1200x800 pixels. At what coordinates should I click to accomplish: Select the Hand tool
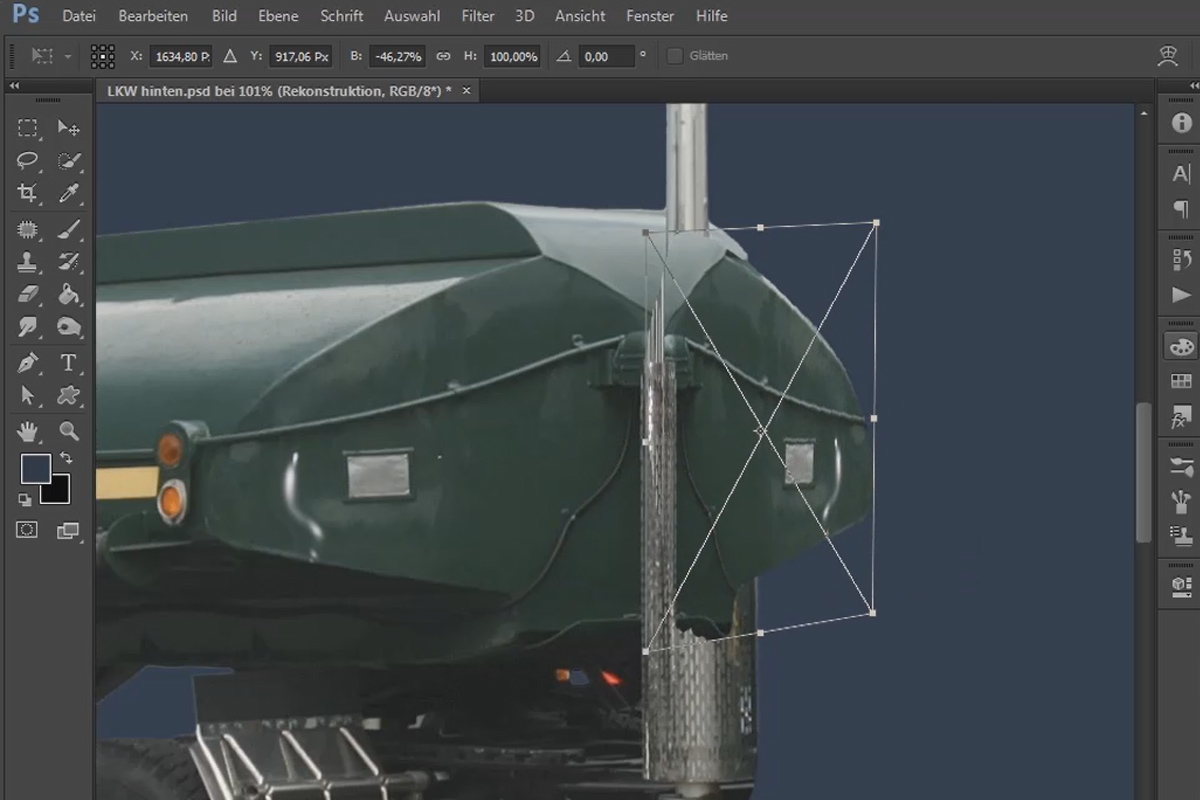(27, 431)
